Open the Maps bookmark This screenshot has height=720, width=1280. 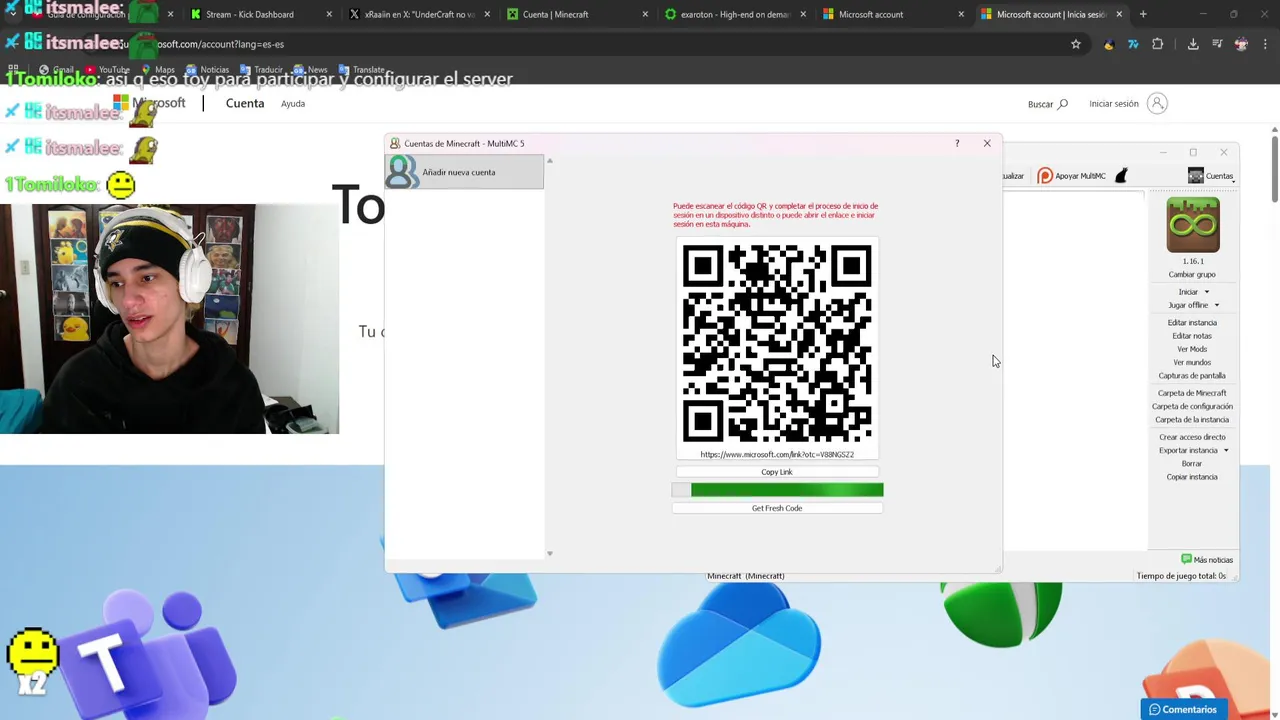[158, 70]
